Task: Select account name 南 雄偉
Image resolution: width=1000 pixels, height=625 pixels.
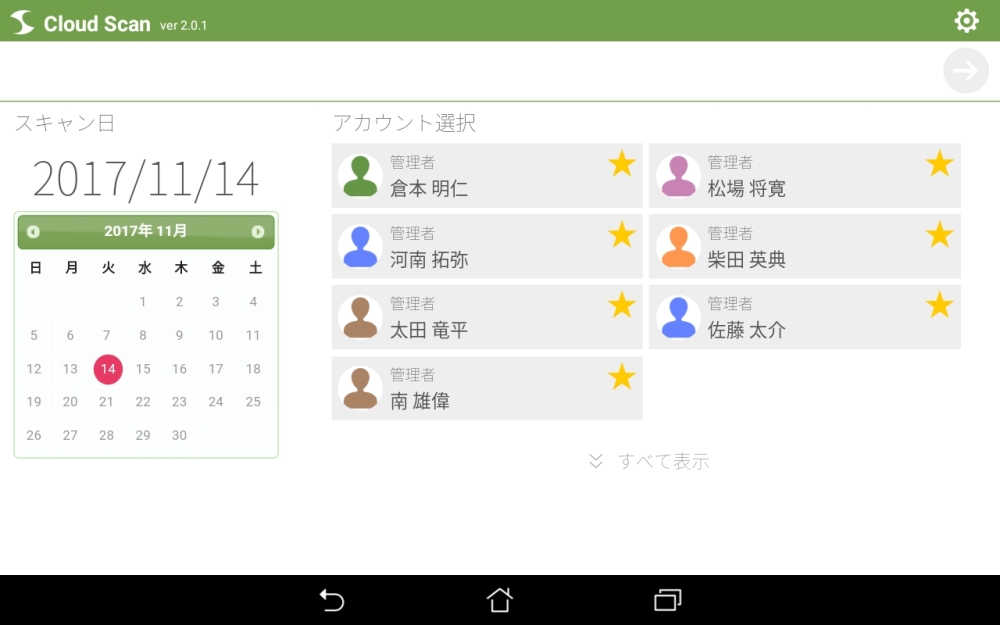Action: 420,401
